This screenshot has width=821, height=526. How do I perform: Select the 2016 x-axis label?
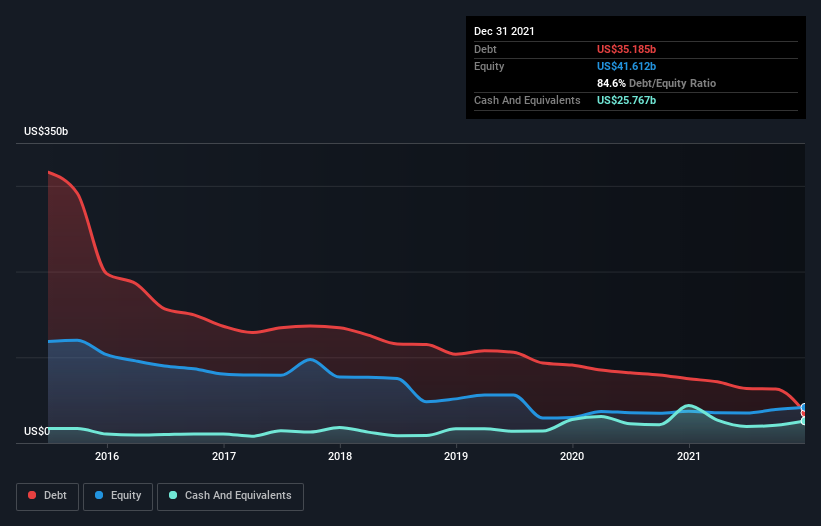[x=107, y=456]
